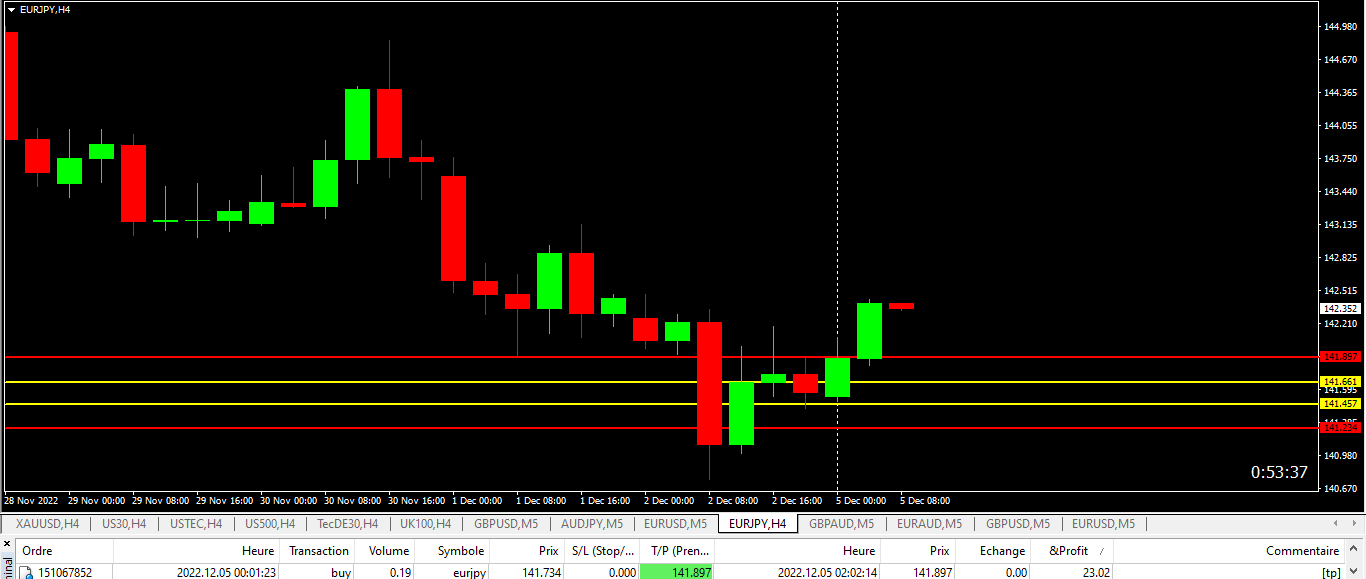Screen dimensions: 1366x579
Task: Click the 0.19 volume cell
Action: pyautogui.click(x=400, y=573)
